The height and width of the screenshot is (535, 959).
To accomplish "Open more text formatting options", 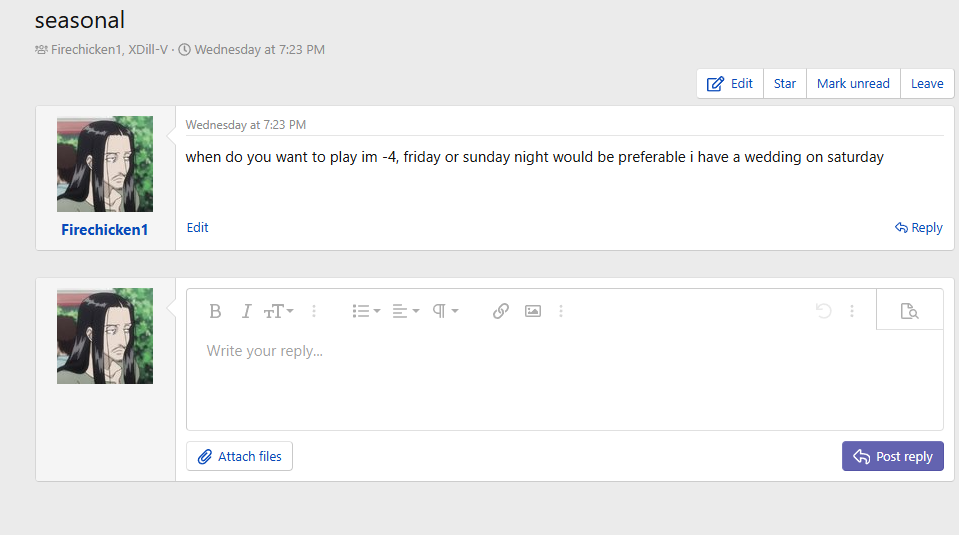I will pos(314,311).
